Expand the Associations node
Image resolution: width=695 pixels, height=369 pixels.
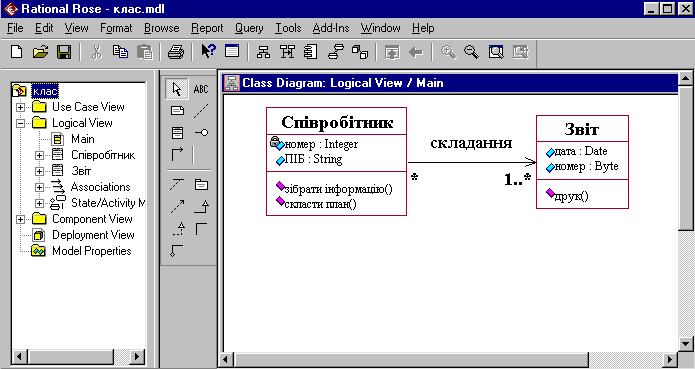39,187
